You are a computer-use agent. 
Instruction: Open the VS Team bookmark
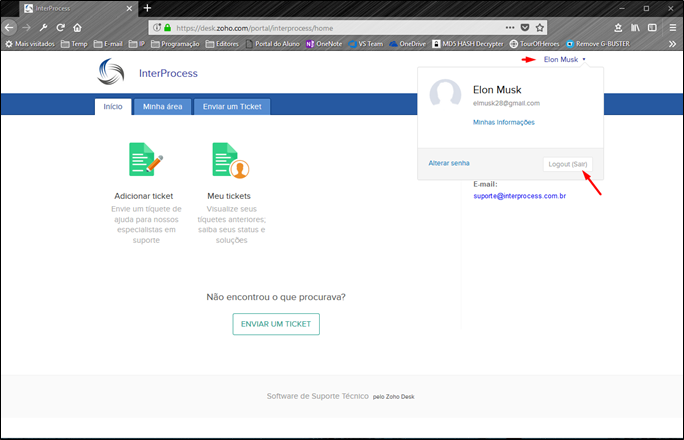click(366, 44)
